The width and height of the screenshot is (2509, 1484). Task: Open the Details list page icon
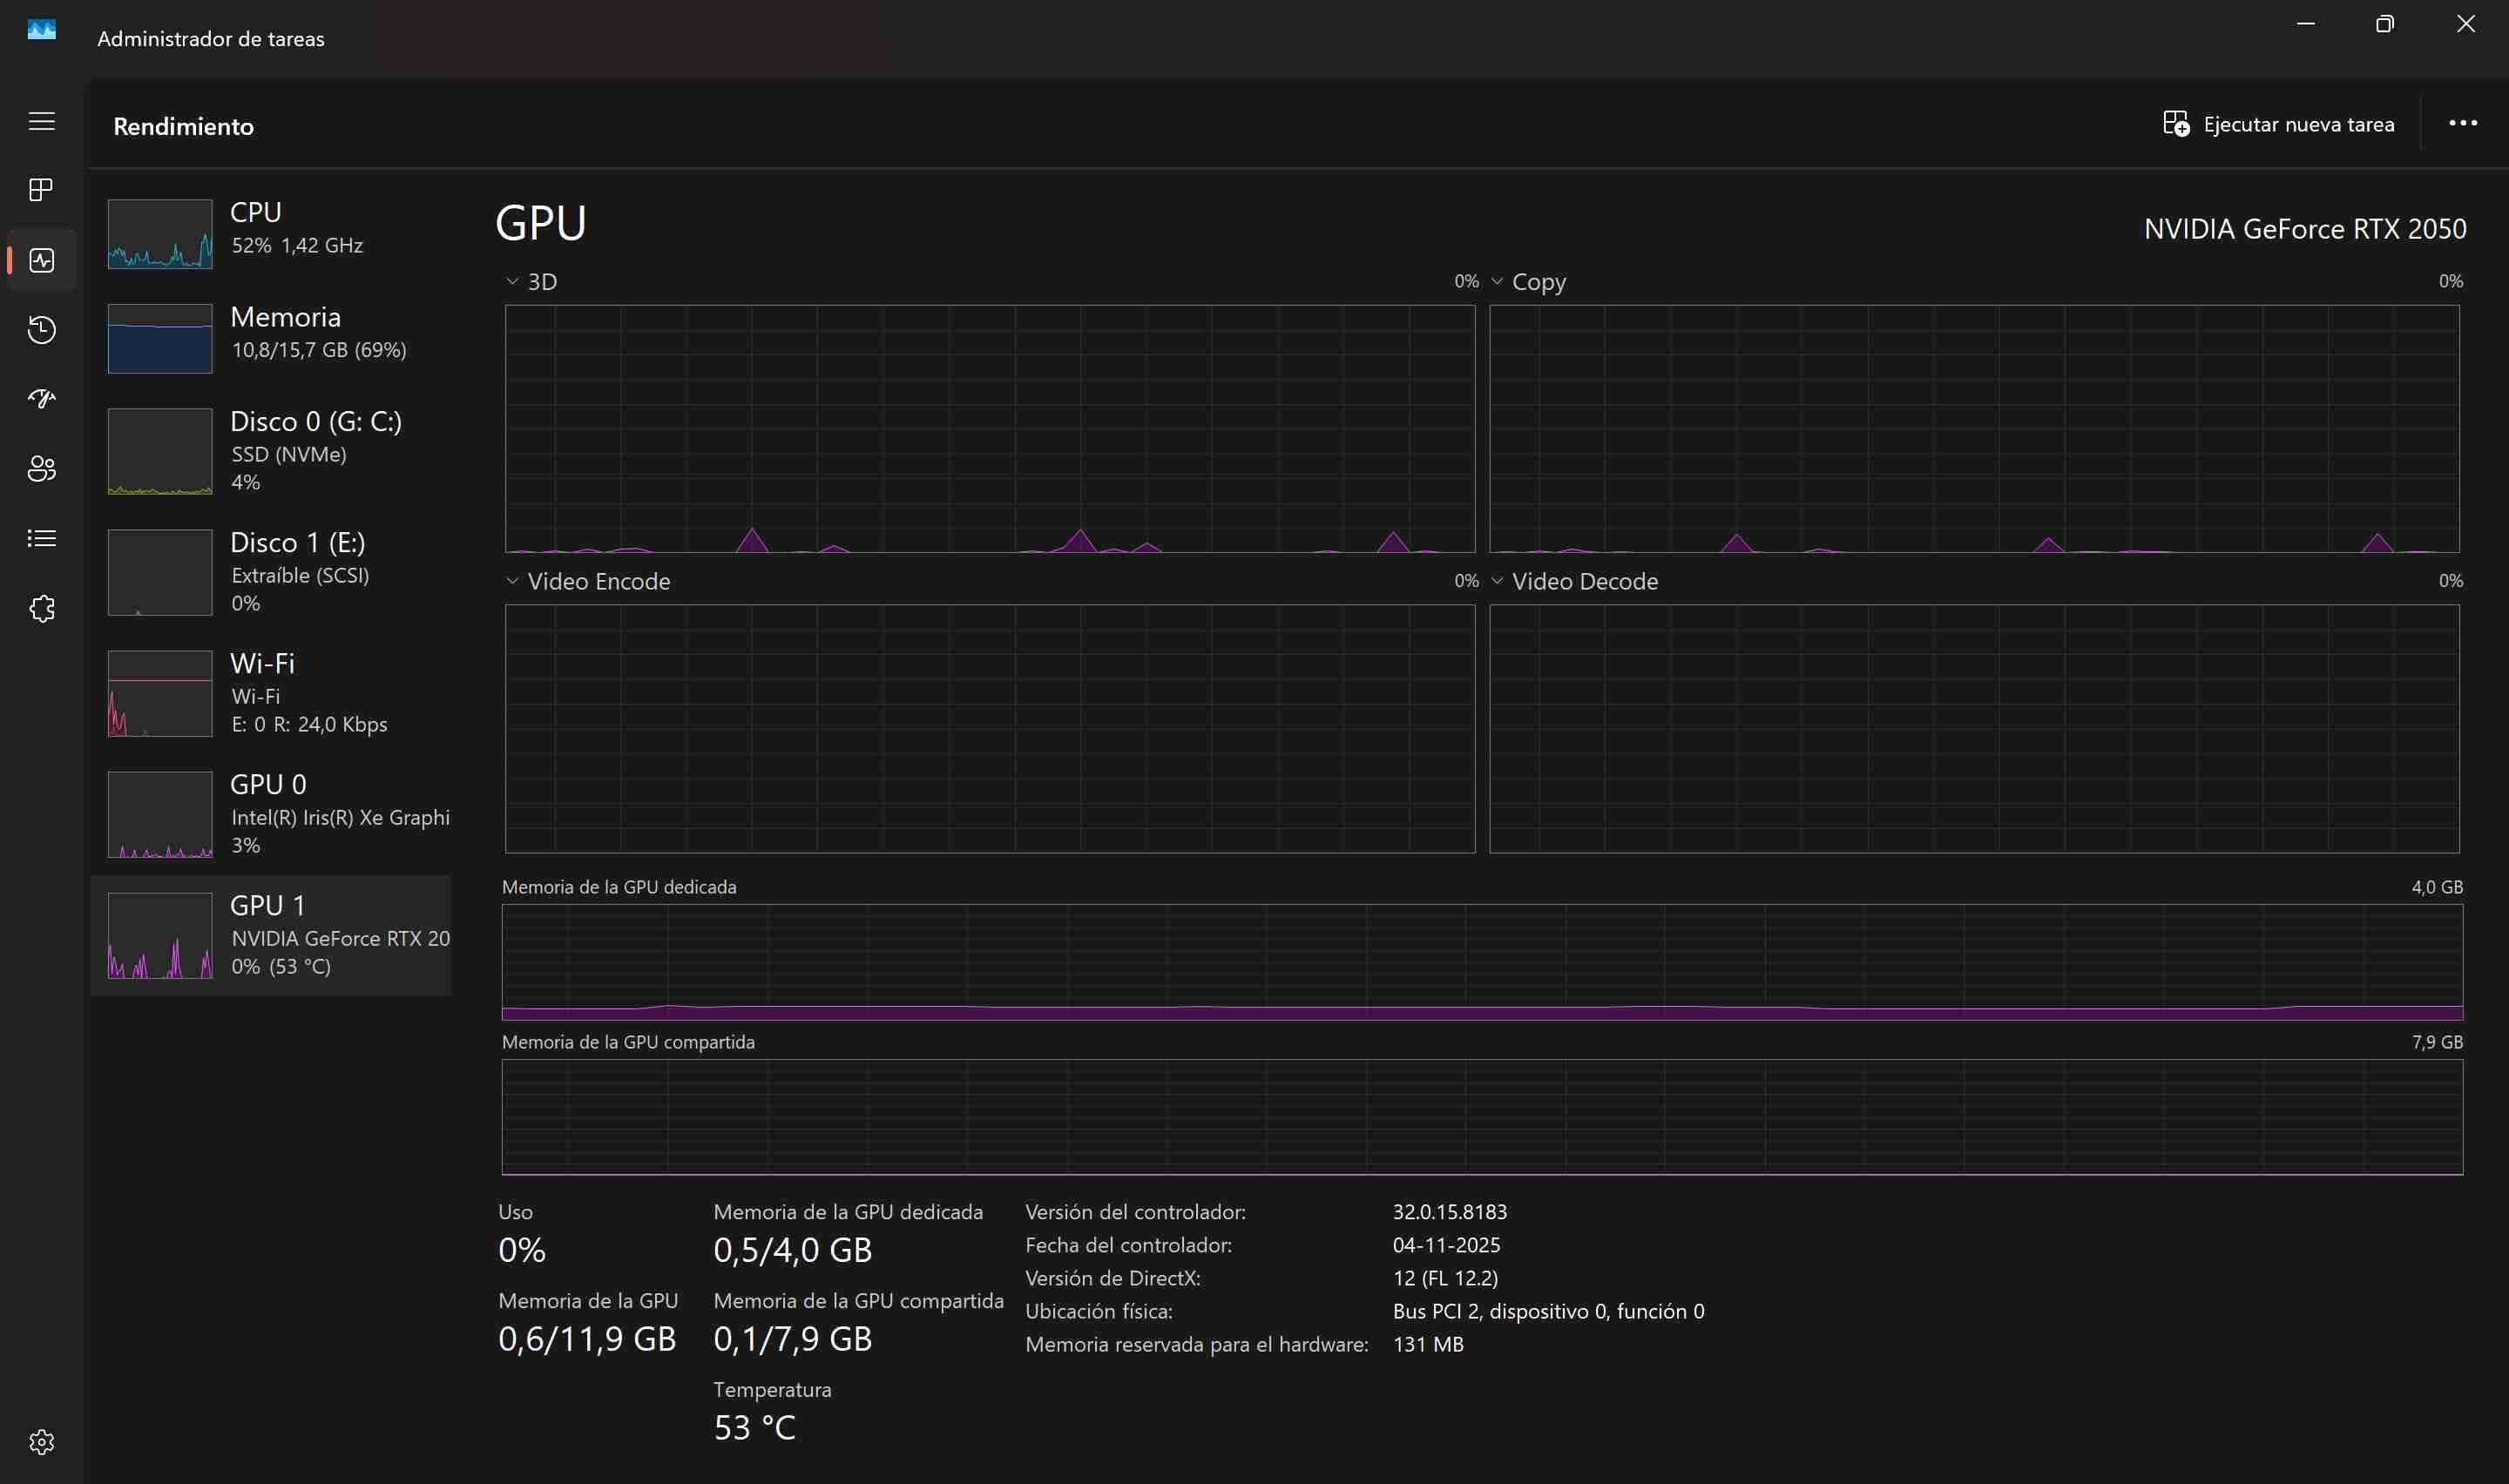[41, 538]
